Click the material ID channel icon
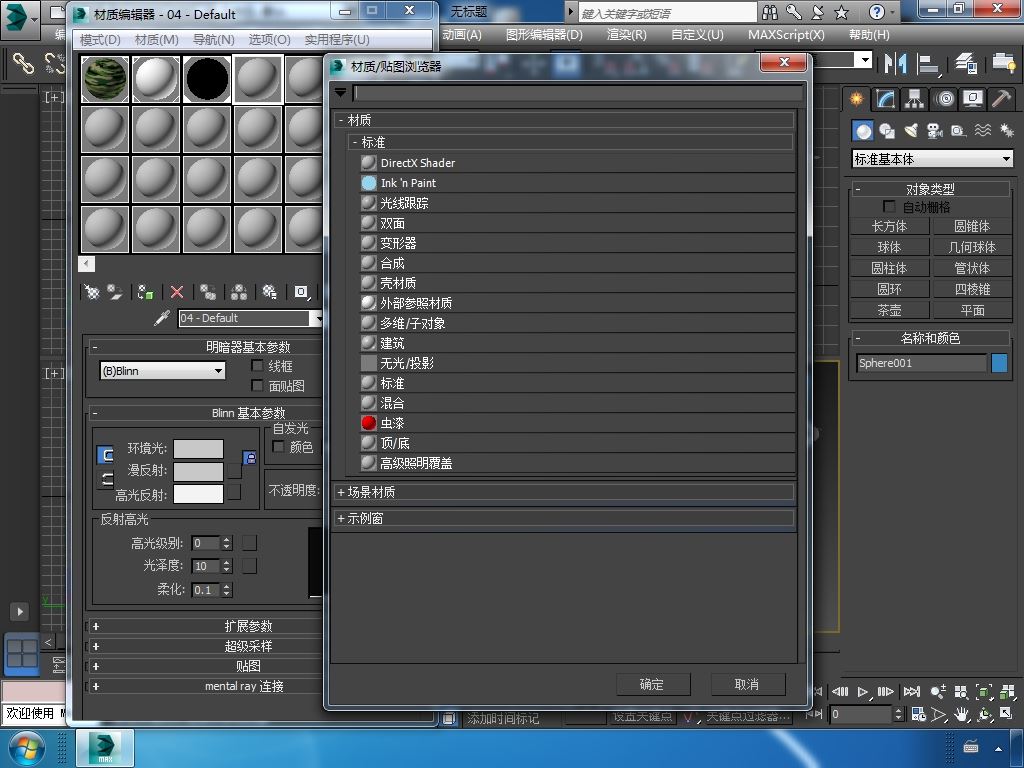Screen dimensions: 1024x768 [x=301, y=292]
